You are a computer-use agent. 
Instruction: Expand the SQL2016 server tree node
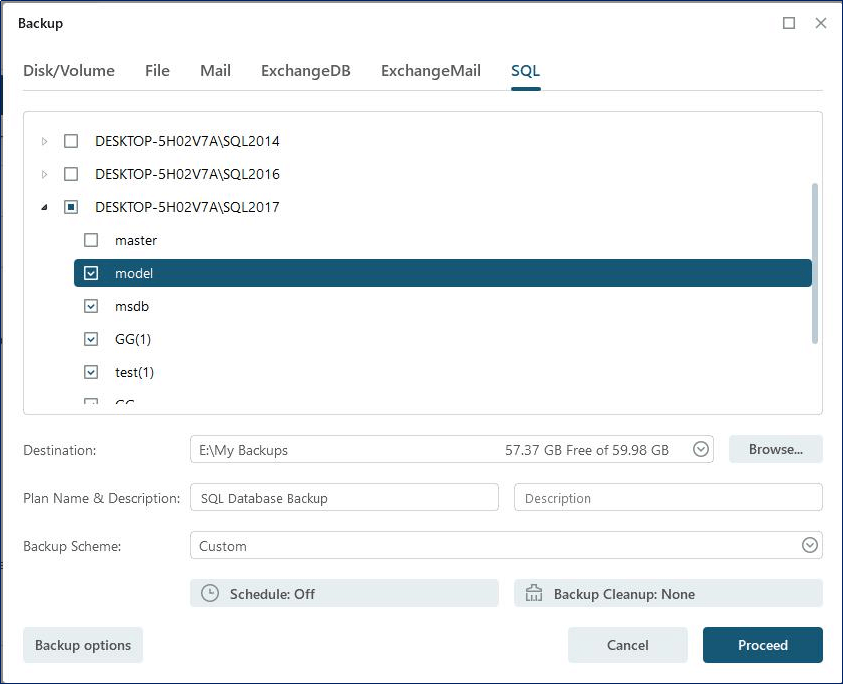[x=44, y=174]
